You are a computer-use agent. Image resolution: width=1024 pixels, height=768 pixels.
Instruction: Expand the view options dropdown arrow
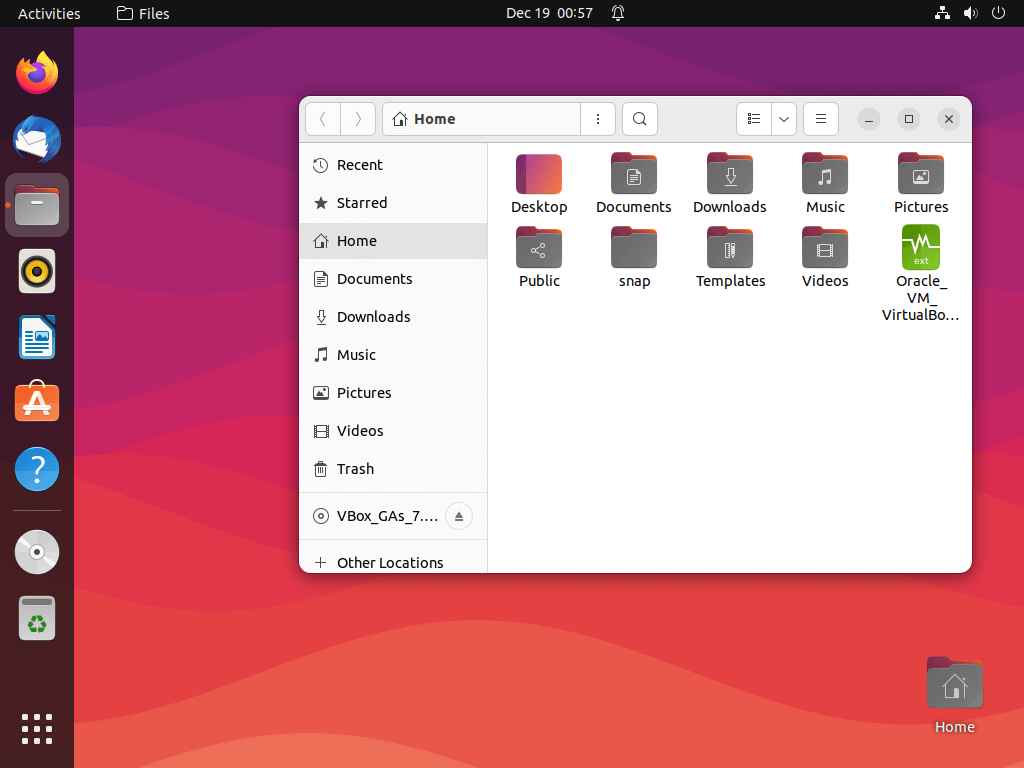(784, 119)
